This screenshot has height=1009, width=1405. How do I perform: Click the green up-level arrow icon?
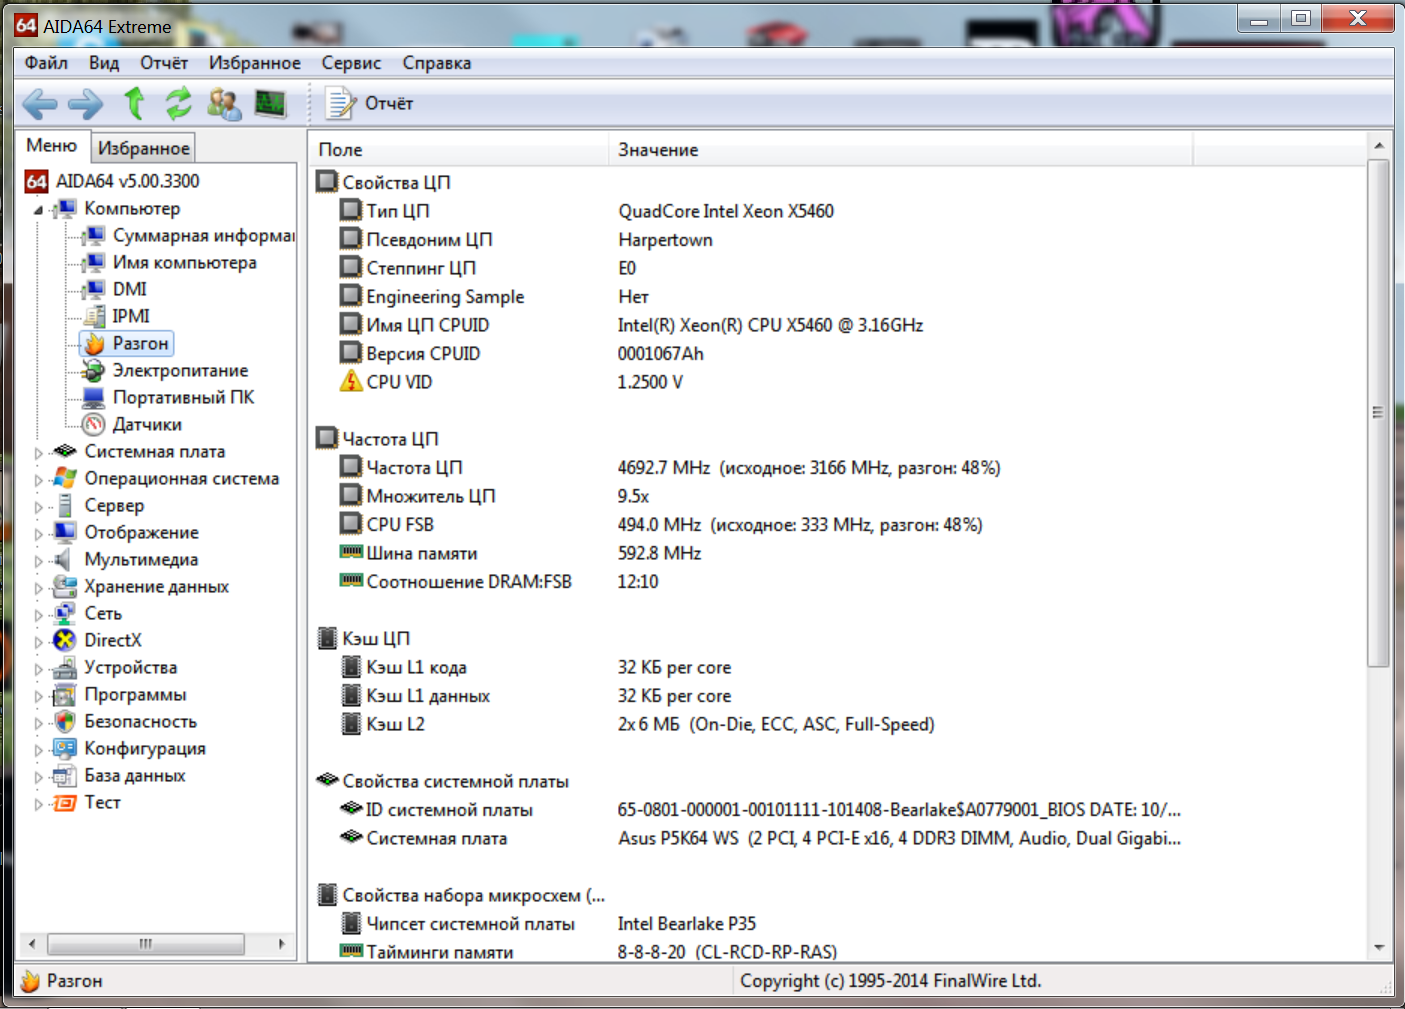[x=134, y=103]
